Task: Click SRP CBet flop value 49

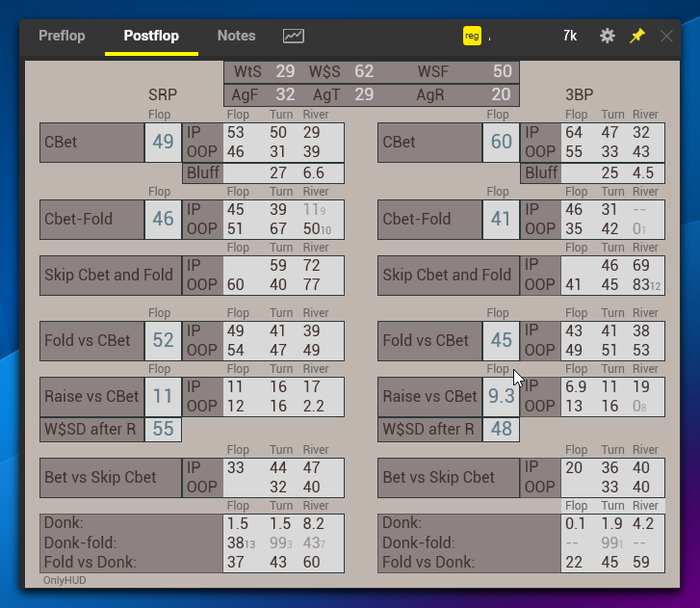Action: coord(163,143)
